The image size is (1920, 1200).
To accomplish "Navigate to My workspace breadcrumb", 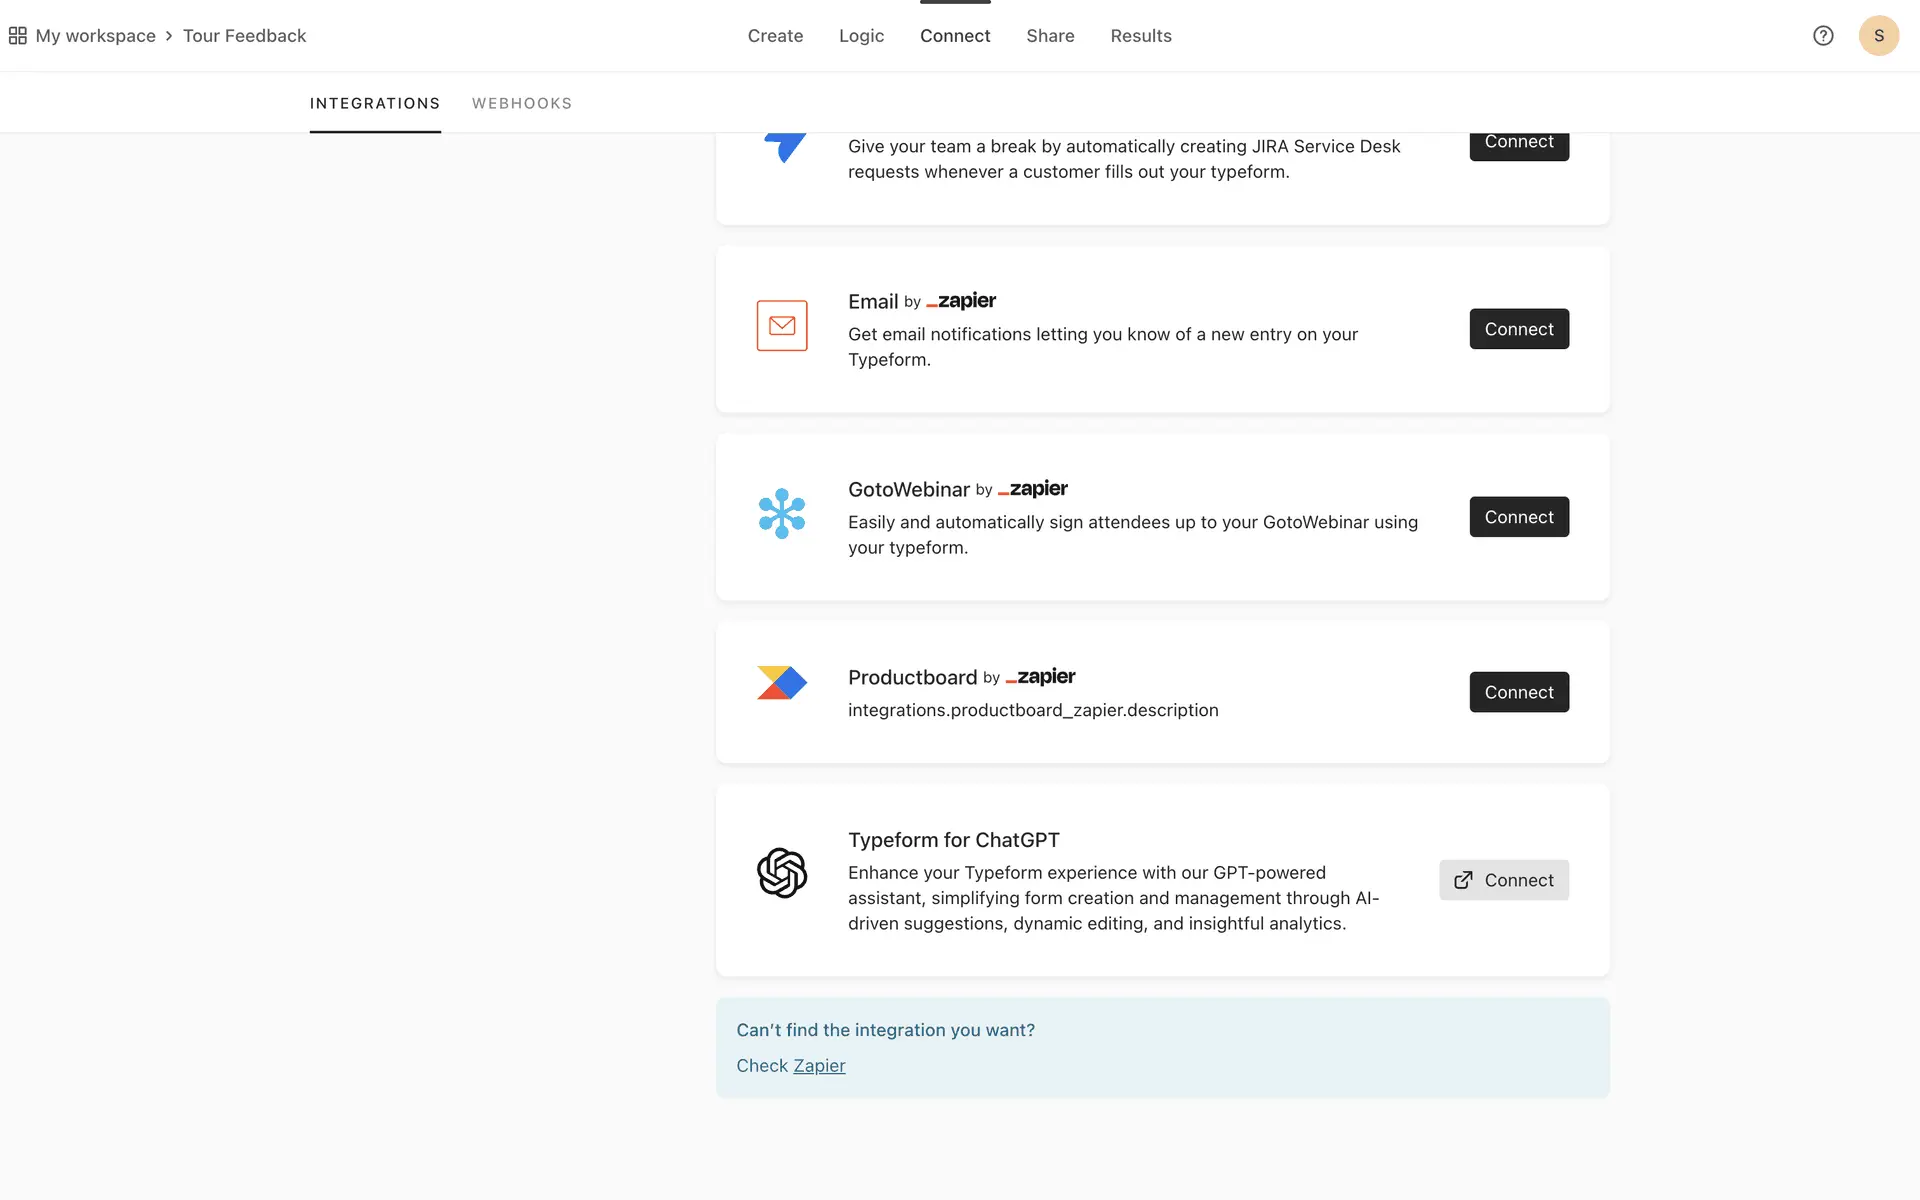I will tap(96, 36).
